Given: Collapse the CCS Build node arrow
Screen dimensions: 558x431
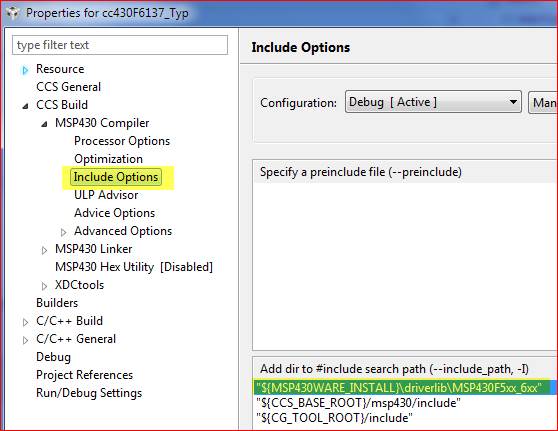Looking at the screenshot, I should click(x=25, y=106).
